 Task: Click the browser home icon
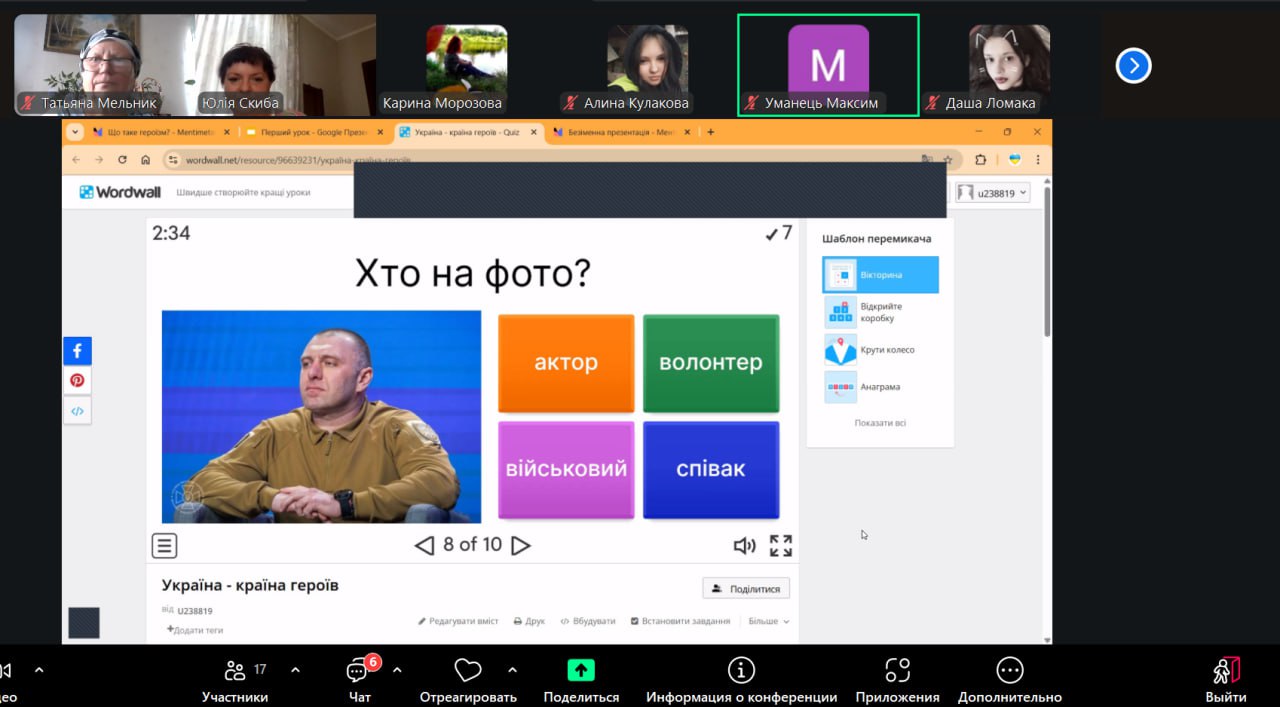pos(145,160)
